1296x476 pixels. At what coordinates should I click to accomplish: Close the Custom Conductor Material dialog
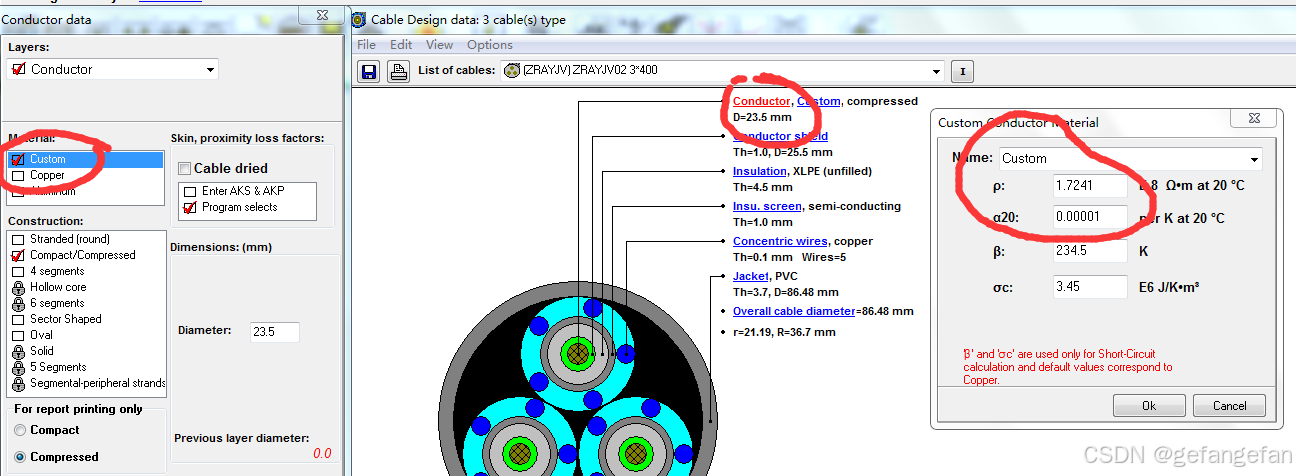1253,120
